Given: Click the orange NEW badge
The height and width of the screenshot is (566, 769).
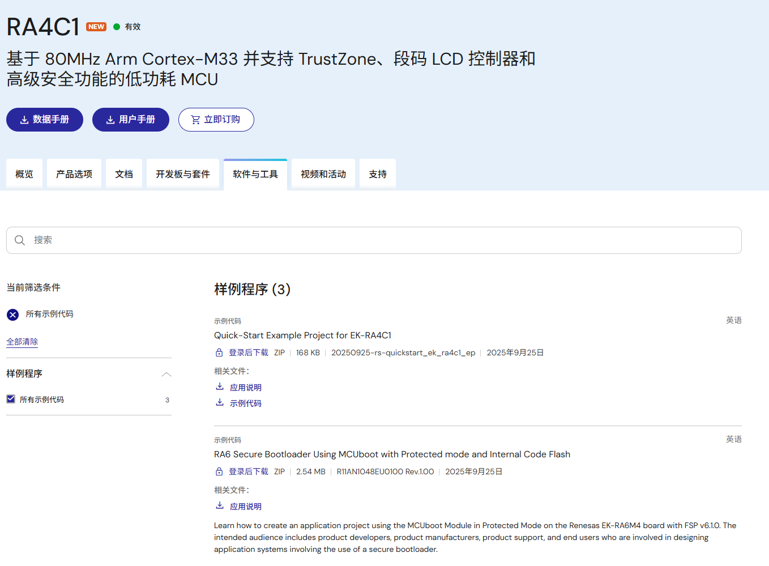Looking at the screenshot, I should tap(96, 26).
